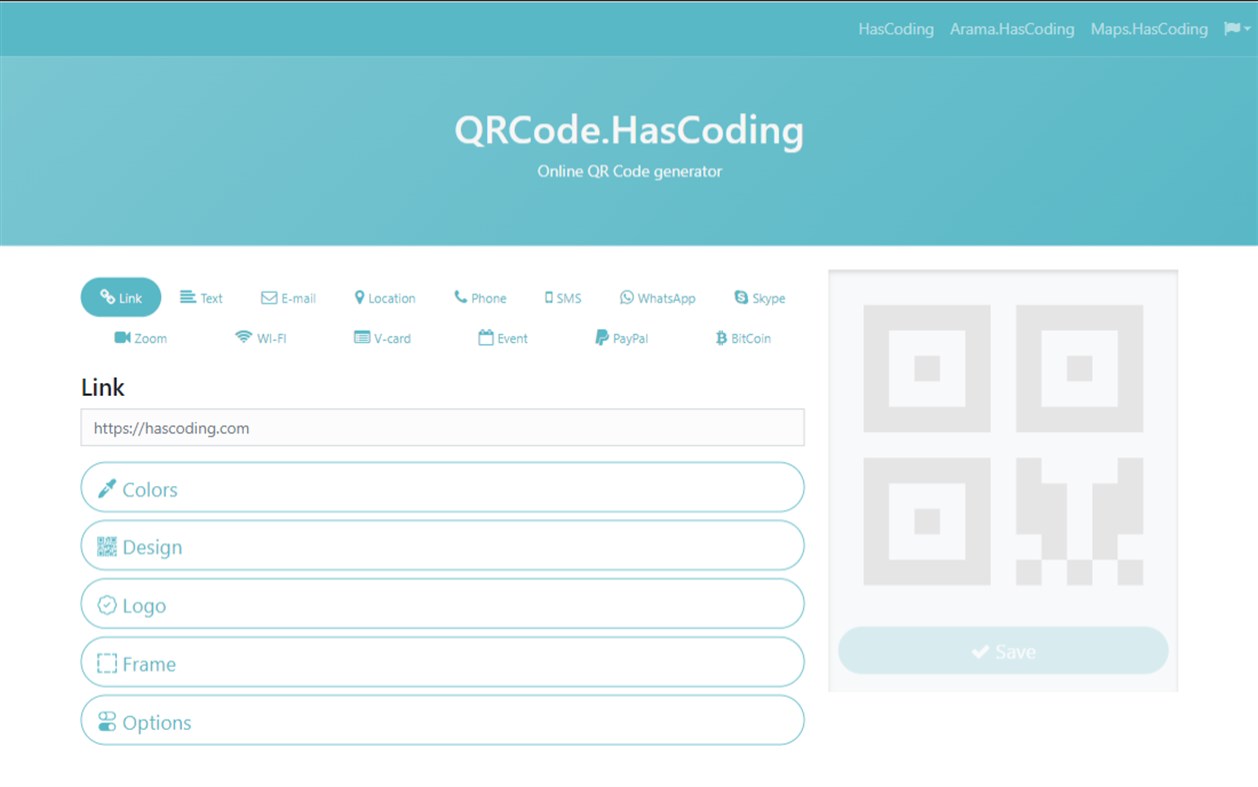Visit the HasCoding link in navbar
Screen dimensions: 1258x787
pyautogui.click(x=896, y=29)
